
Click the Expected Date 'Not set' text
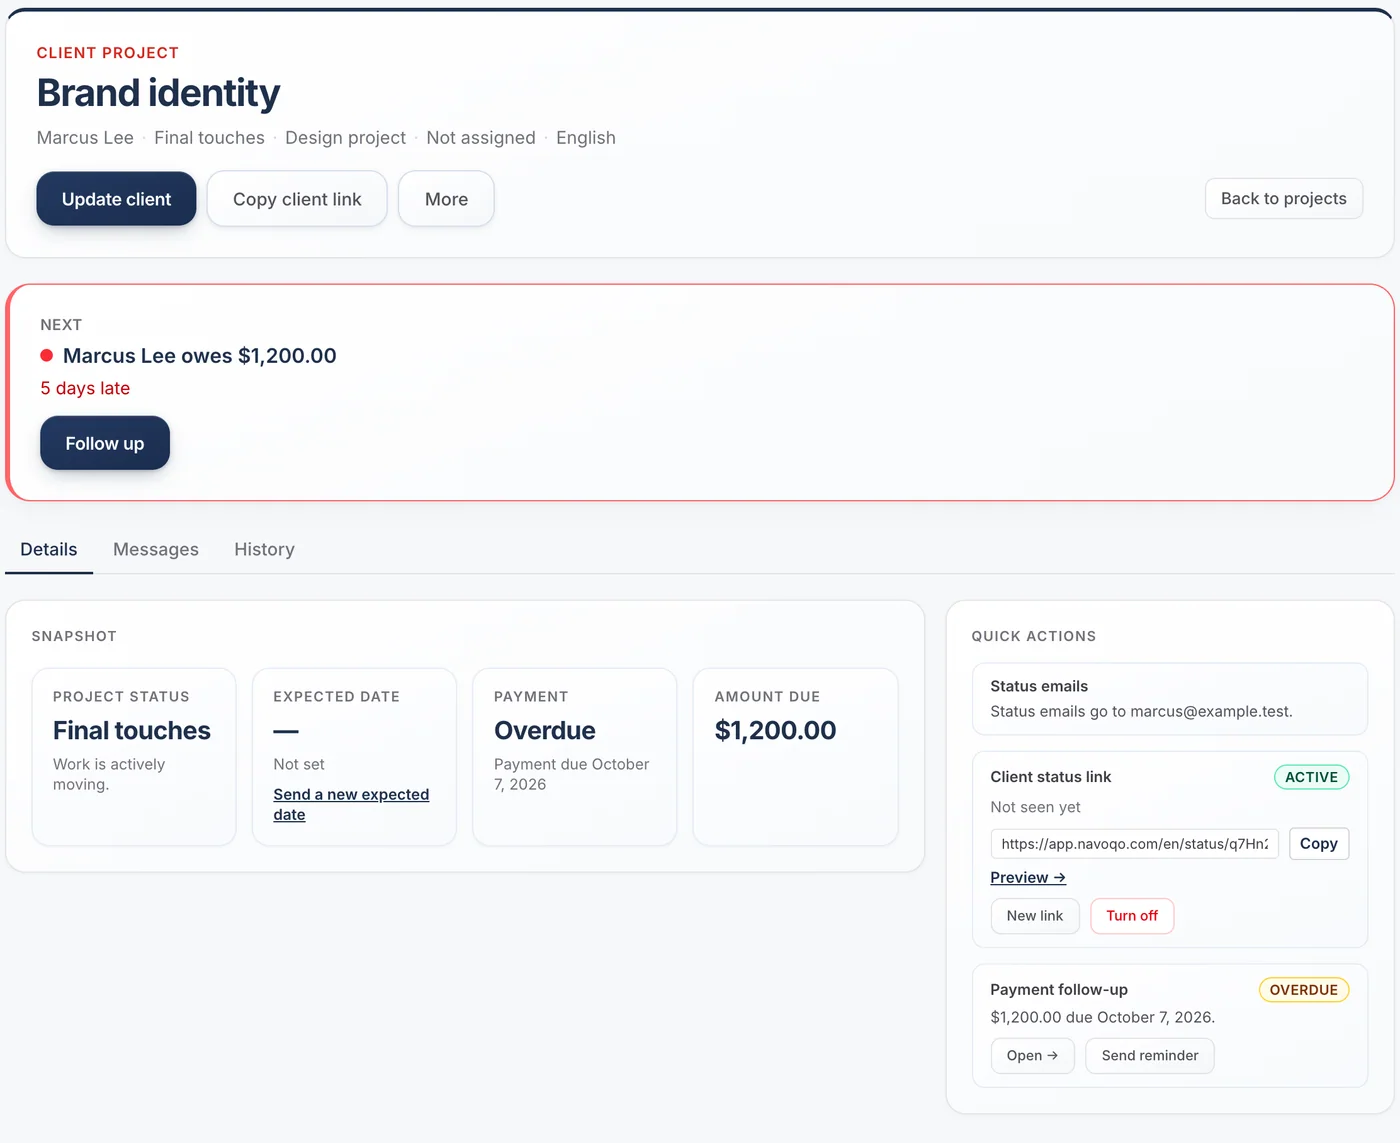(x=299, y=764)
